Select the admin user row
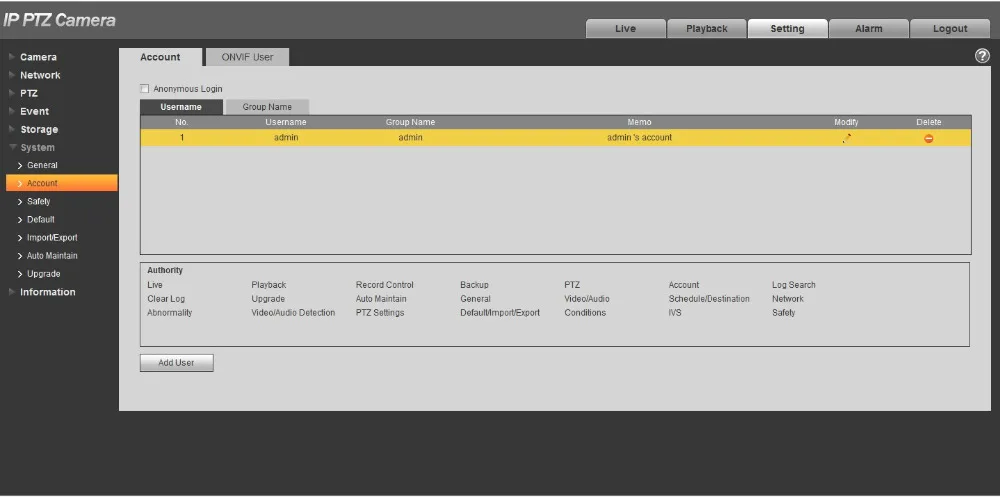Screen dimensions: 1000x497 point(555,138)
